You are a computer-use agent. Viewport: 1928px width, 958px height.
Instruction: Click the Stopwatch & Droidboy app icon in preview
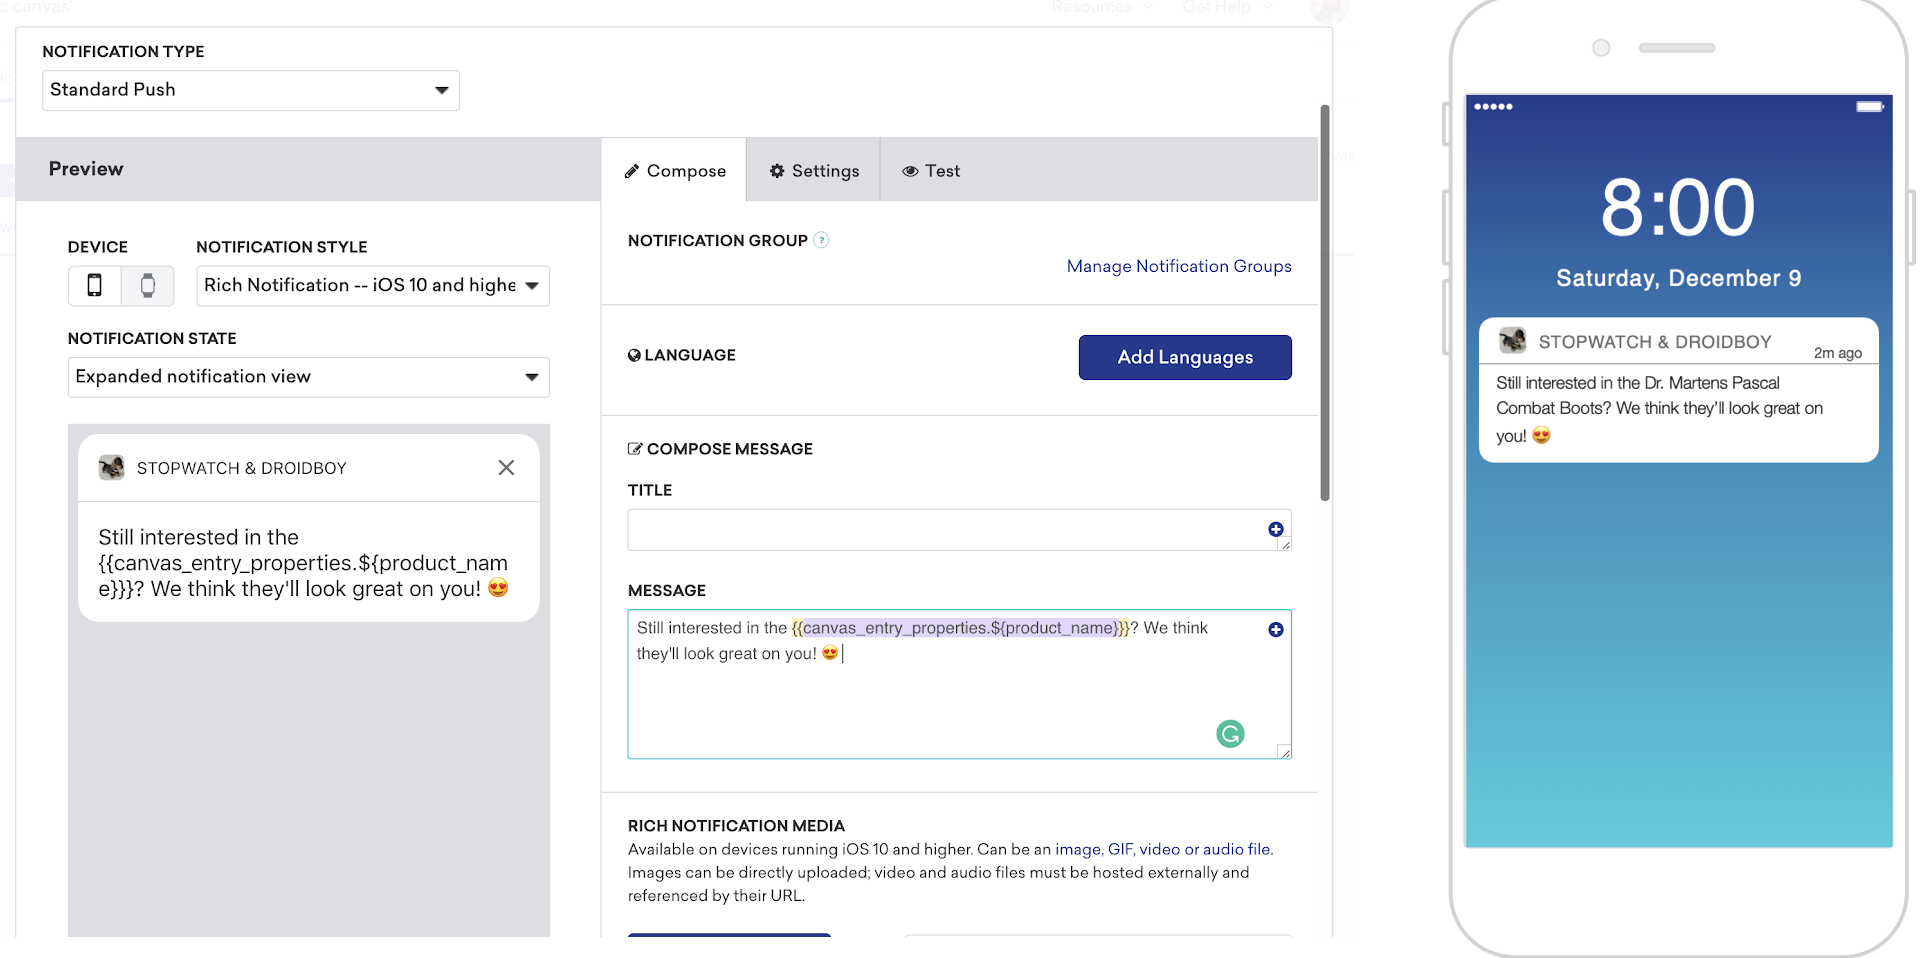111,468
